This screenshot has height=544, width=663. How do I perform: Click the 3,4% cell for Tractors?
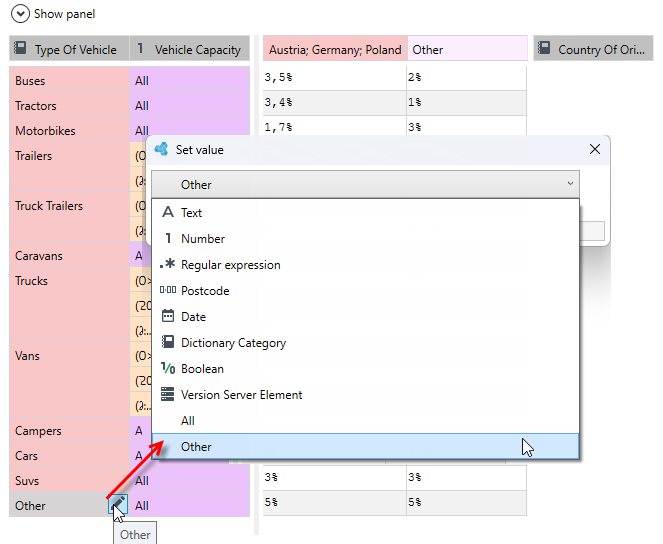coord(334,103)
